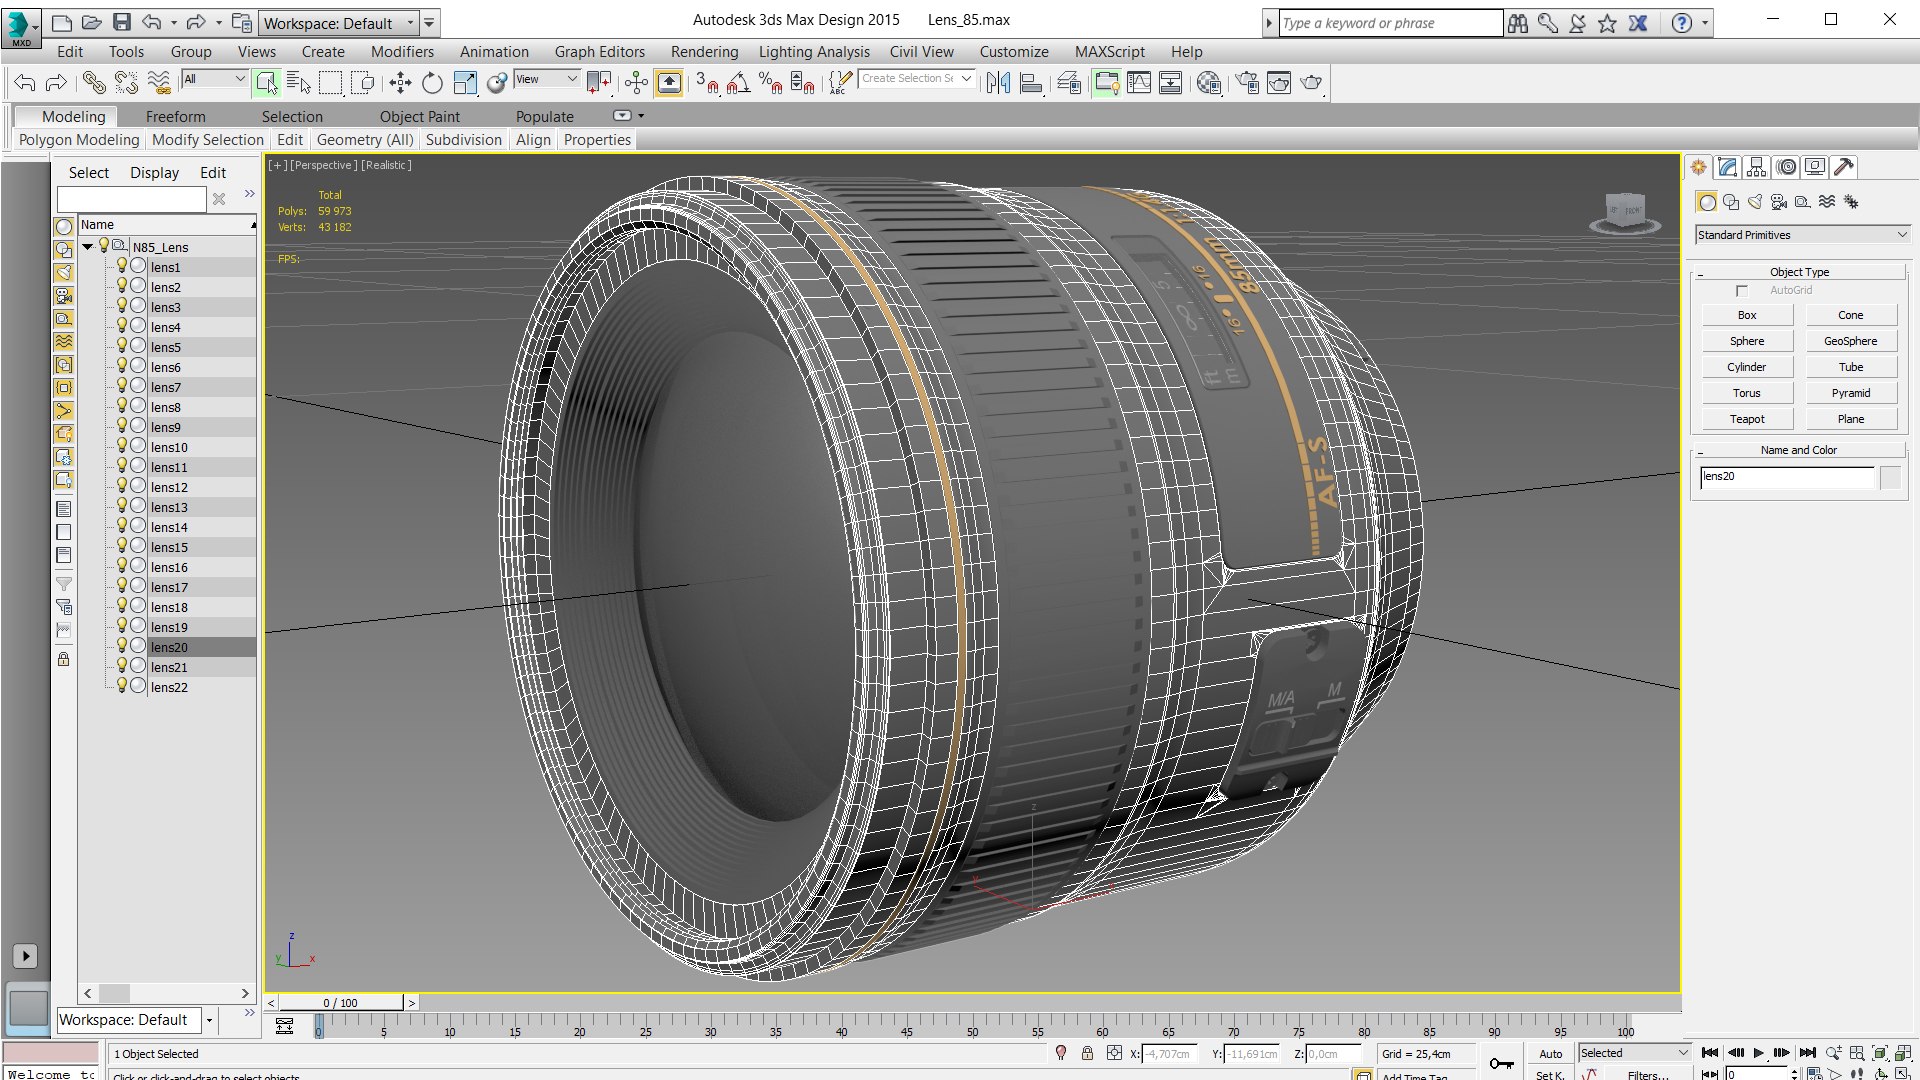The width and height of the screenshot is (1920, 1080).
Task: Click the time slider 0 / 100 handle
Action: coord(340,1002)
